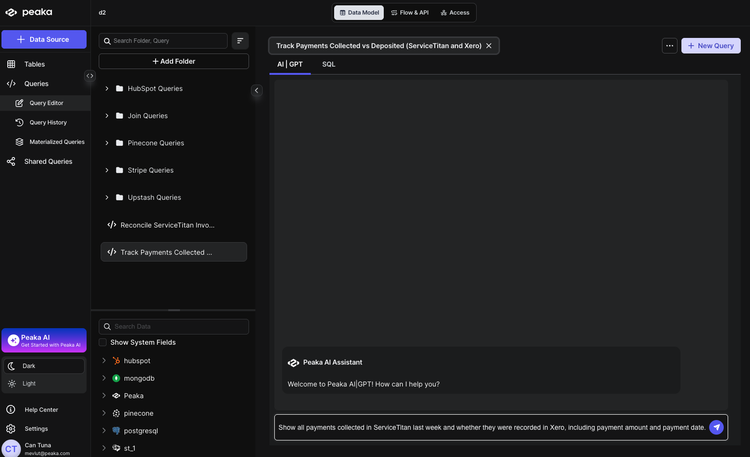Click the Peaka AI Assistant logo icon

point(293,363)
